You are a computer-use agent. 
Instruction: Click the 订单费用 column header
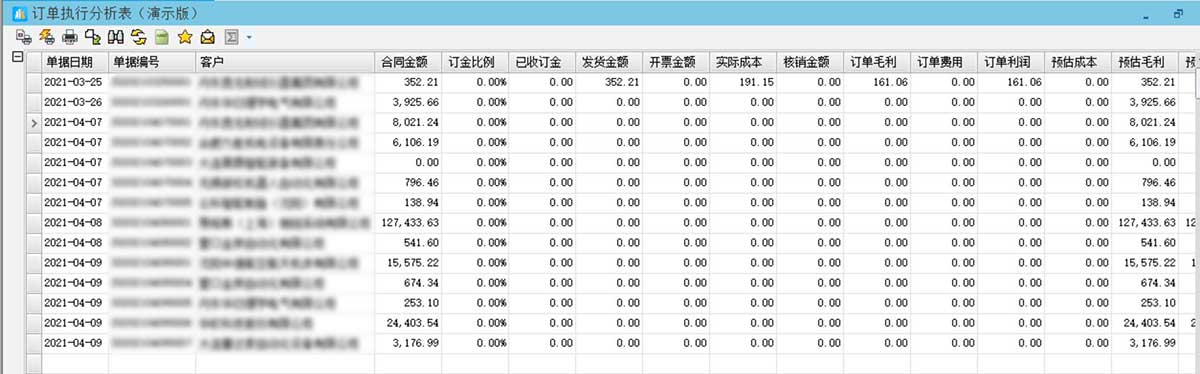coord(945,61)
